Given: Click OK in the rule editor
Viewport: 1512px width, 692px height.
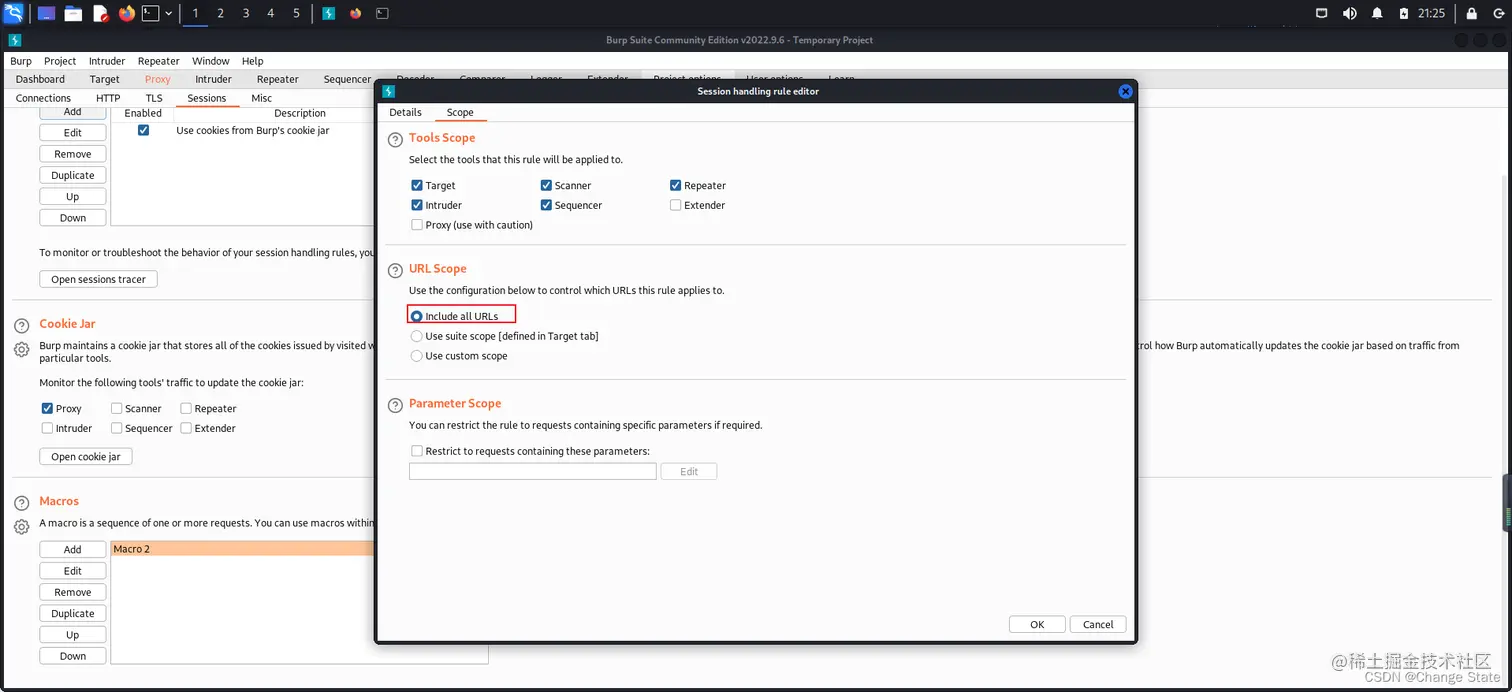Looking at the screenshot, I should [1037, 624].
